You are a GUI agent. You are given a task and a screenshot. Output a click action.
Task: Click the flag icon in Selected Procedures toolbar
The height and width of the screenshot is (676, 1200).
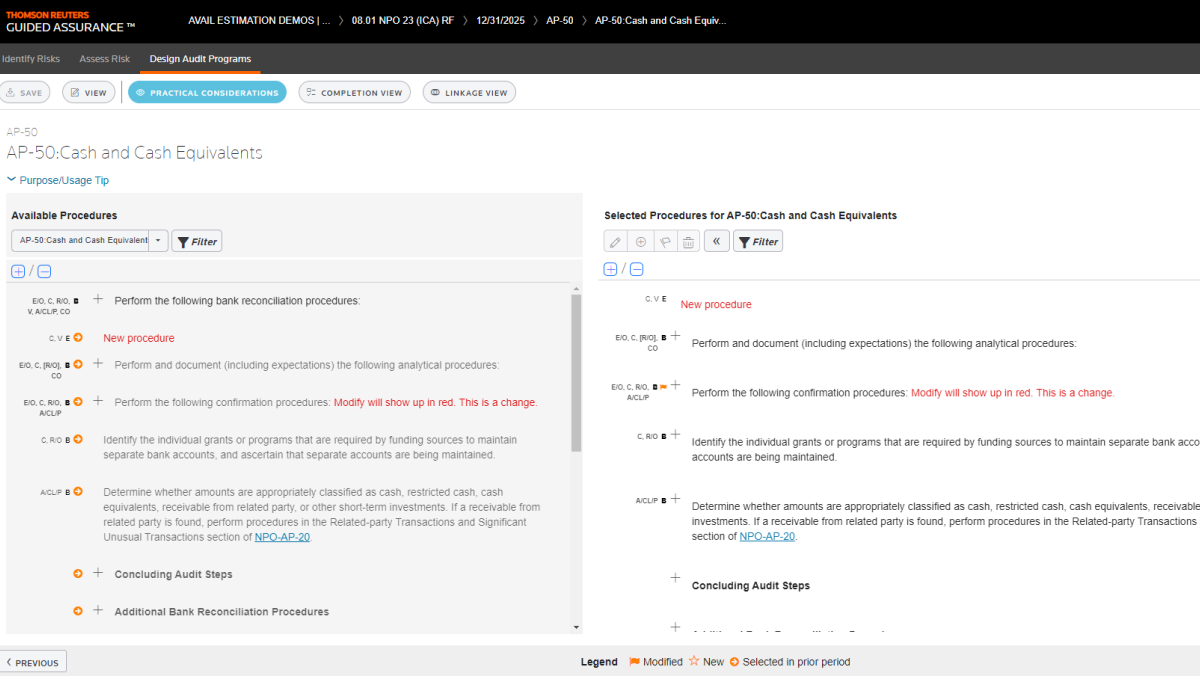[x=664, y=242]
